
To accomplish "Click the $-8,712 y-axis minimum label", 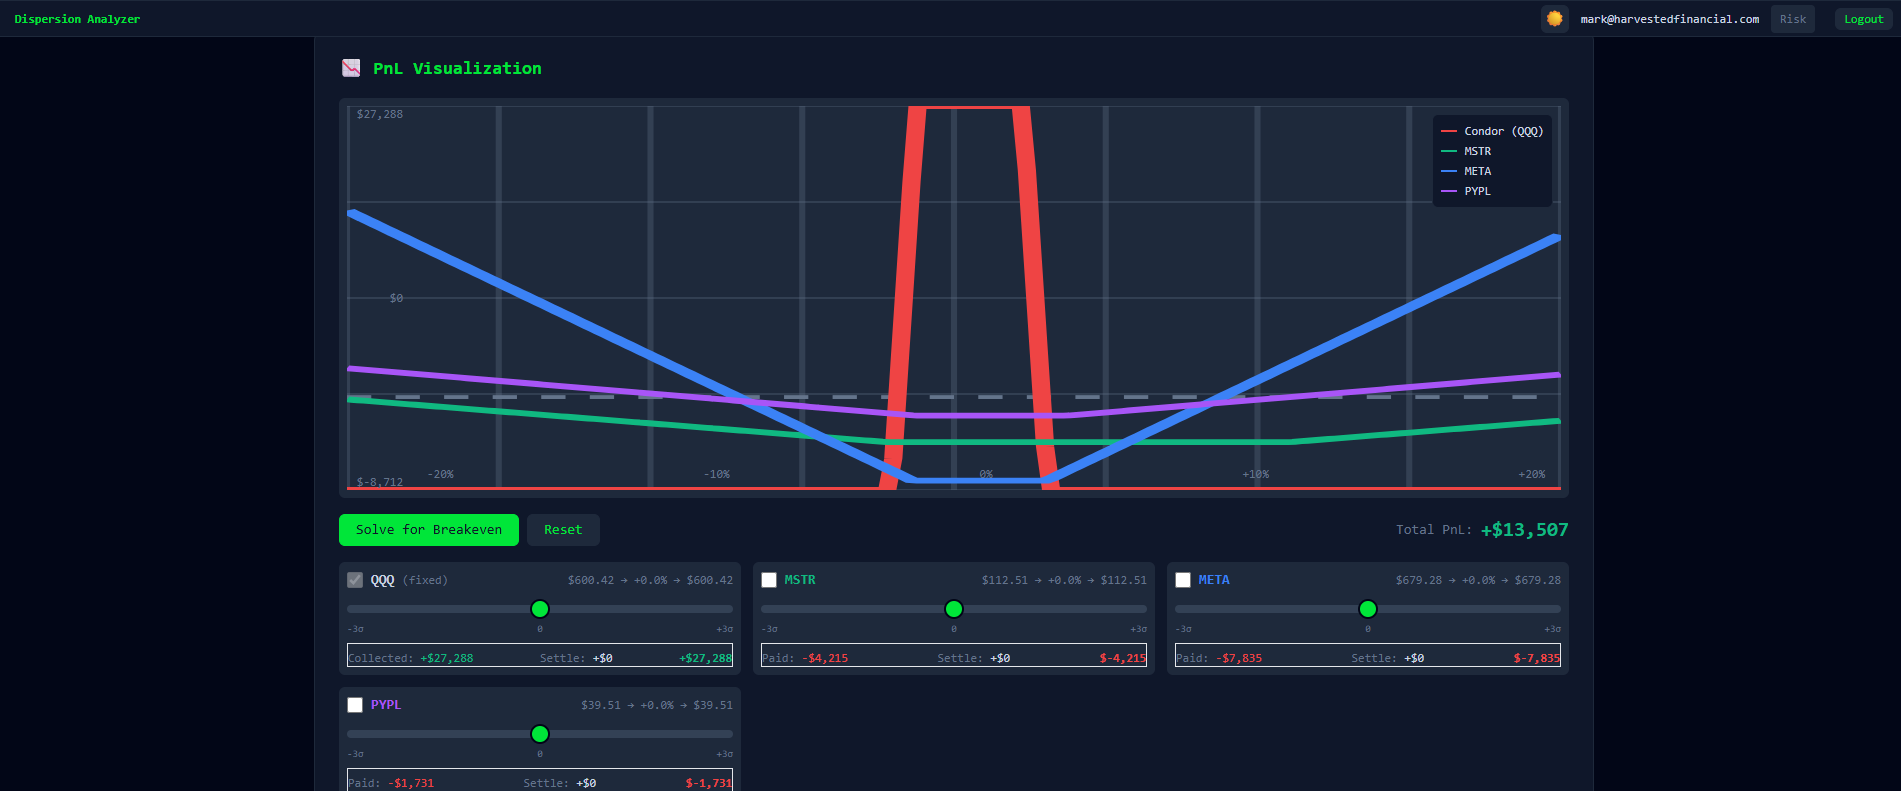I will [x=380, y=482].
